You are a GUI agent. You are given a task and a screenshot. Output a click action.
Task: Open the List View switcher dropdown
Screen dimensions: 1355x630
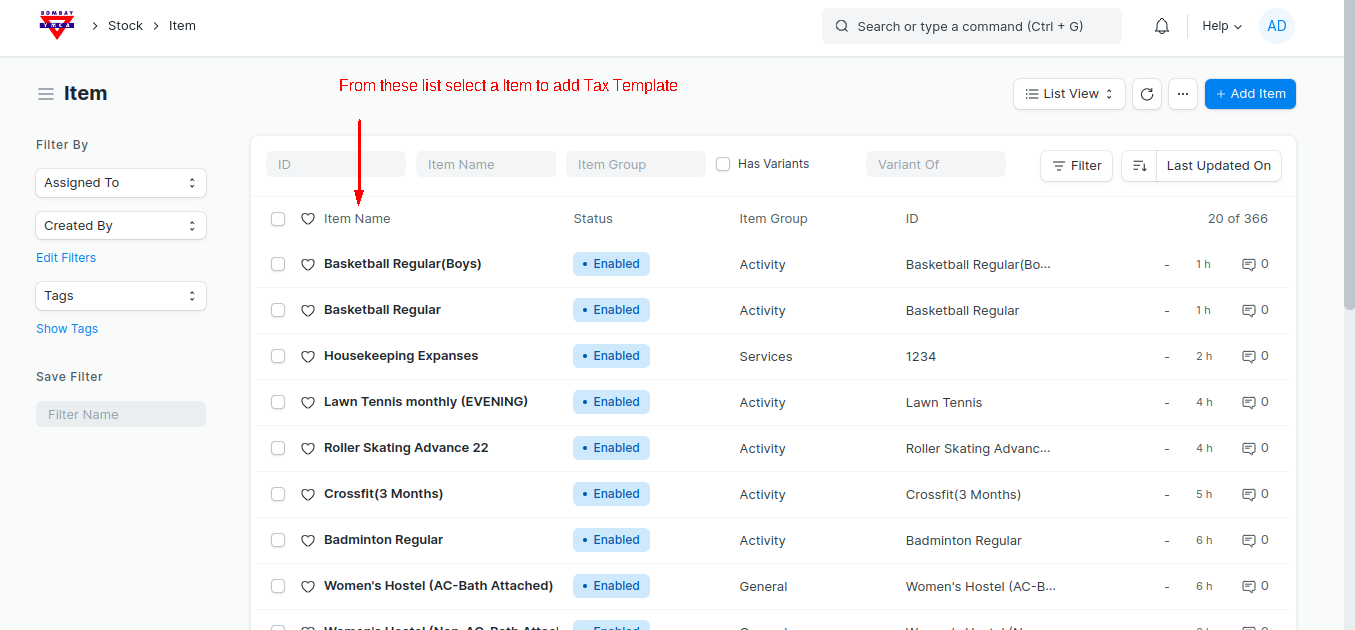coord(1069,94)
